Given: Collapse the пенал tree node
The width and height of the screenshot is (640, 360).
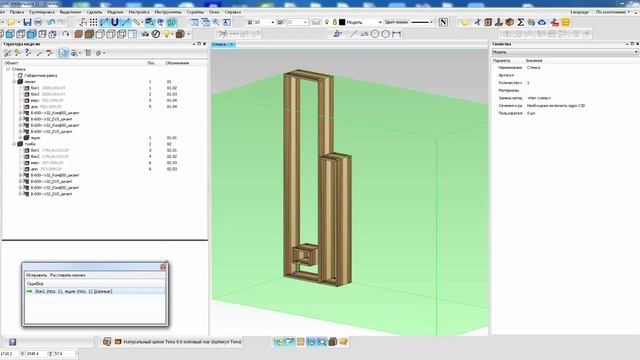Looking at the screenshot, I should [14, 82].
